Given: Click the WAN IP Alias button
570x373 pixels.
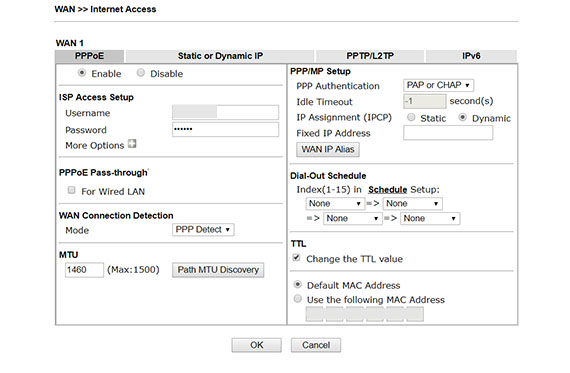Looking at the screenshot, I should tap(328, 149).
